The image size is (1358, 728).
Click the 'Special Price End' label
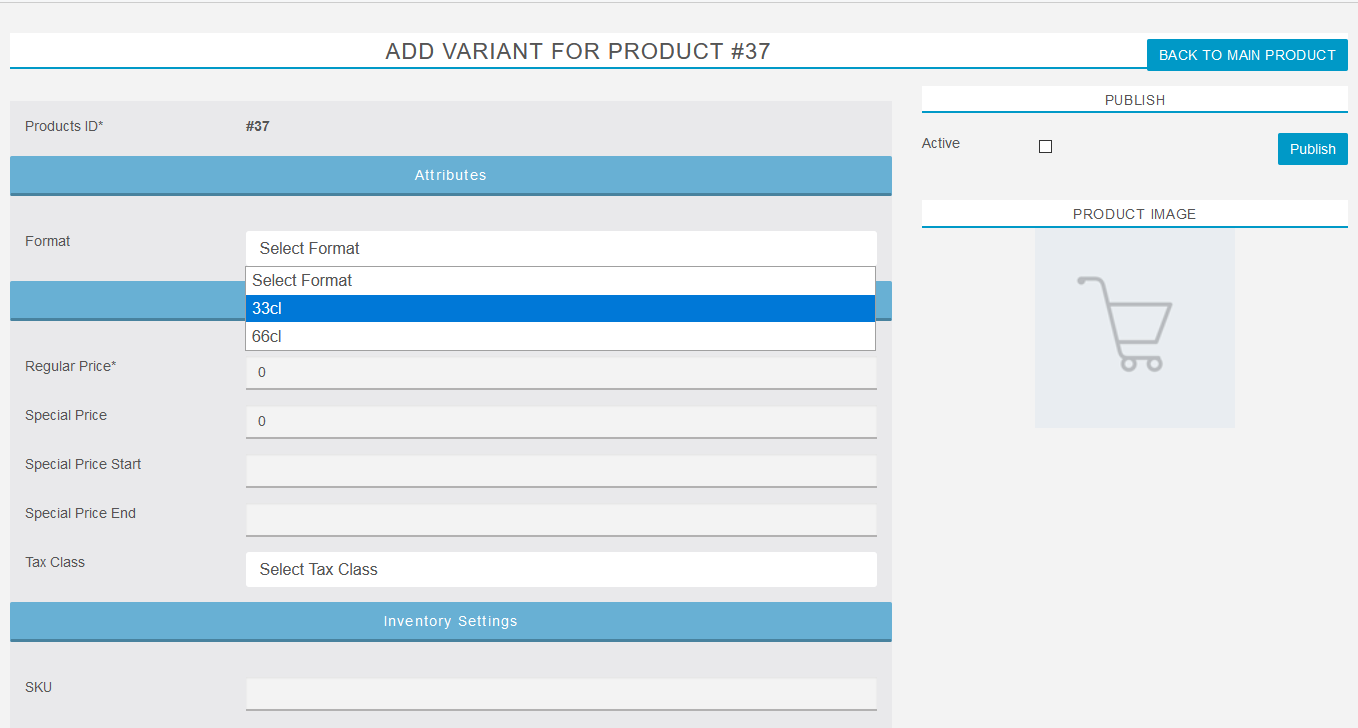(x=80, y=513)
